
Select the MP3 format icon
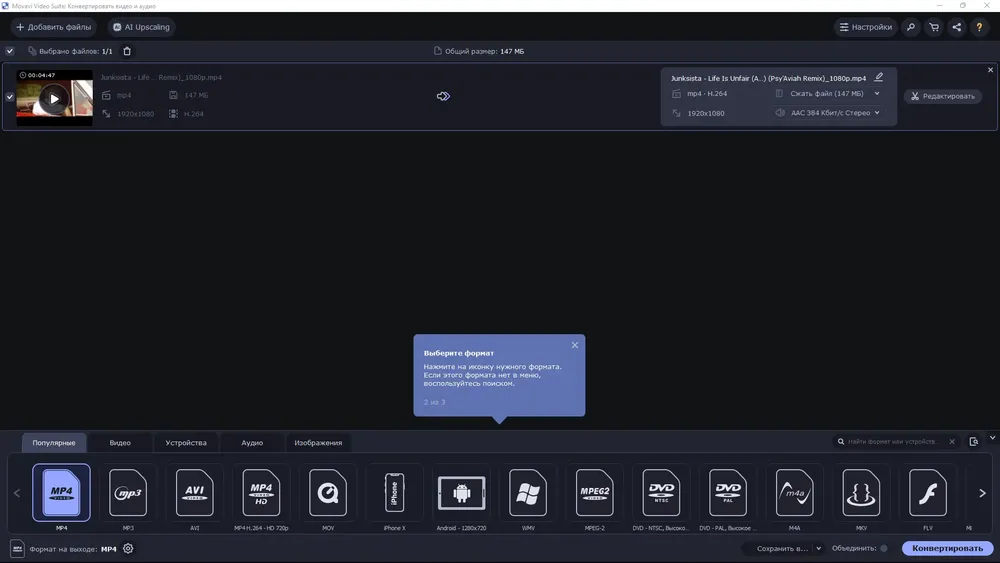(128, 492)
